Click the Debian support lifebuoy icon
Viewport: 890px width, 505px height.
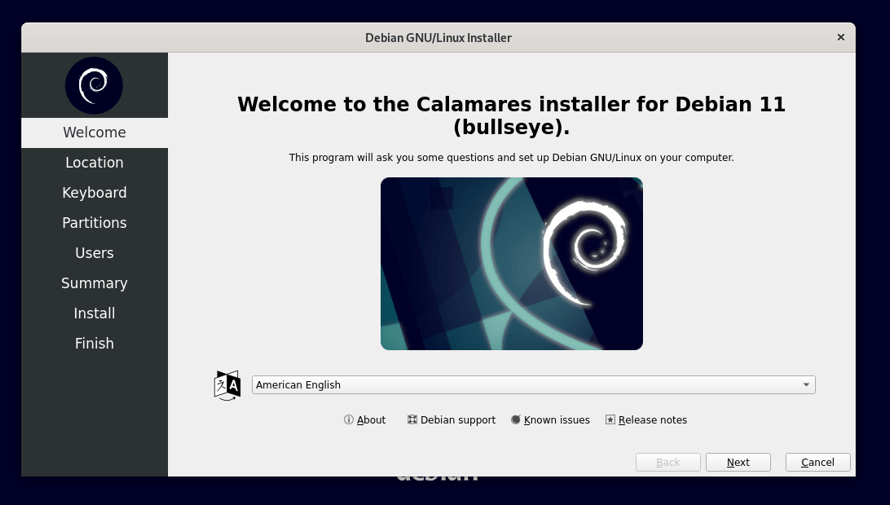[412, 419]
